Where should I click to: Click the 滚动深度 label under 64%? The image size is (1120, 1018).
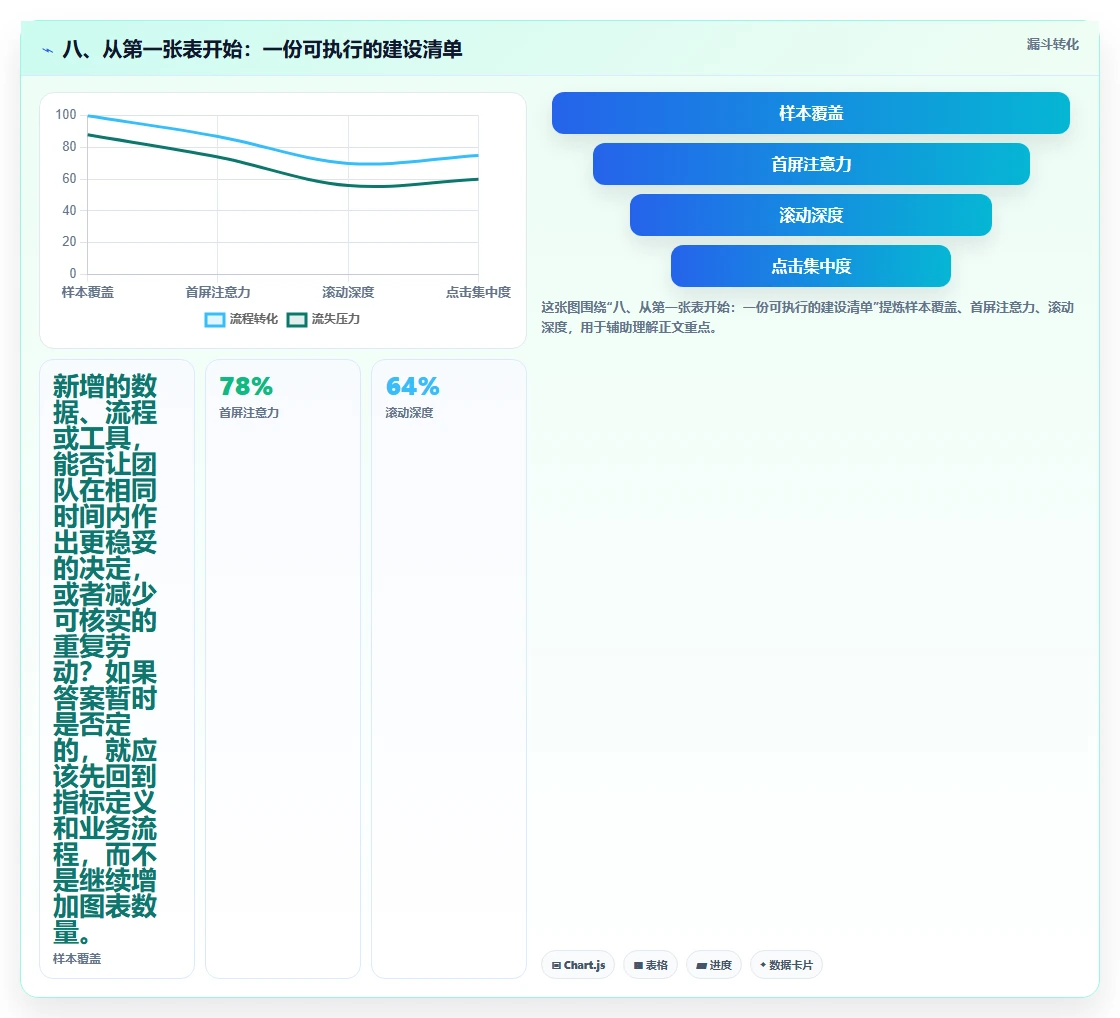[409, 413]
